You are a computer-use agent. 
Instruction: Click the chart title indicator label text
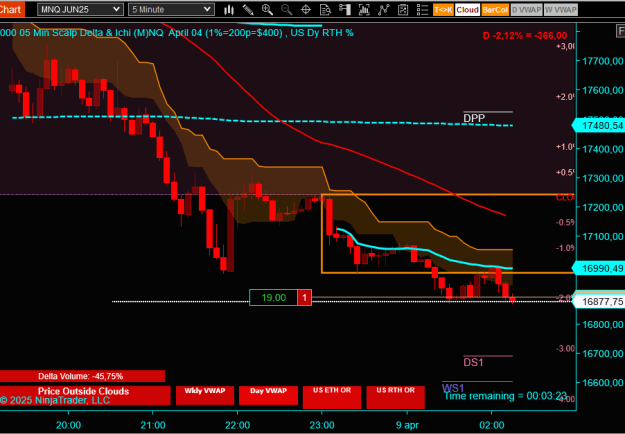pyautogui.click(x=177, y=33)
